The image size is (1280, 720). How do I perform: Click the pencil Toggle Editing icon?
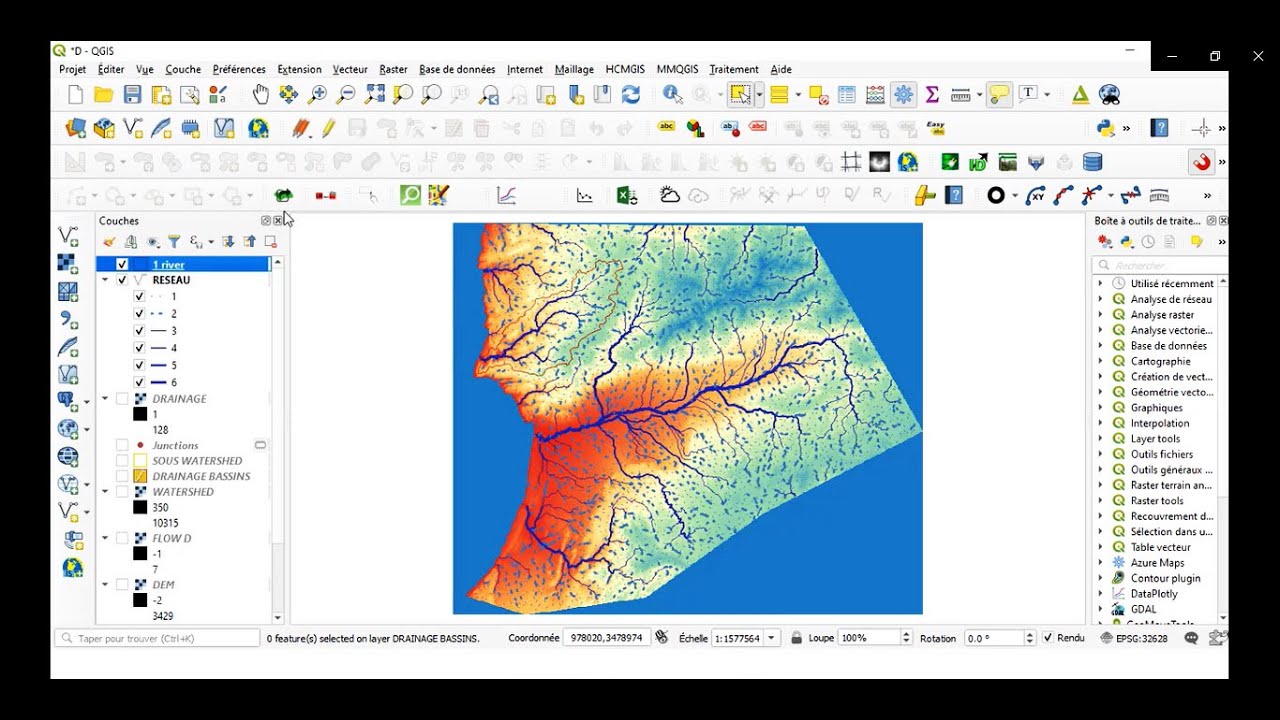click(328, 128)
